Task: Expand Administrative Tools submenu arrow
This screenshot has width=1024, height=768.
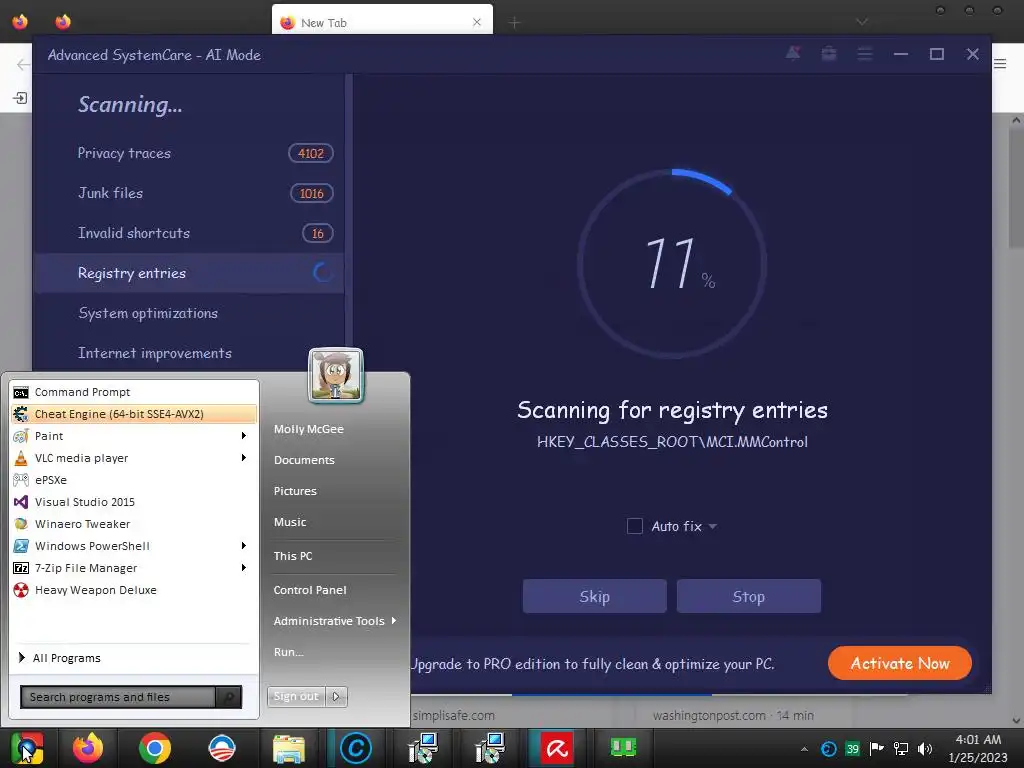Action: coord(394,620)
